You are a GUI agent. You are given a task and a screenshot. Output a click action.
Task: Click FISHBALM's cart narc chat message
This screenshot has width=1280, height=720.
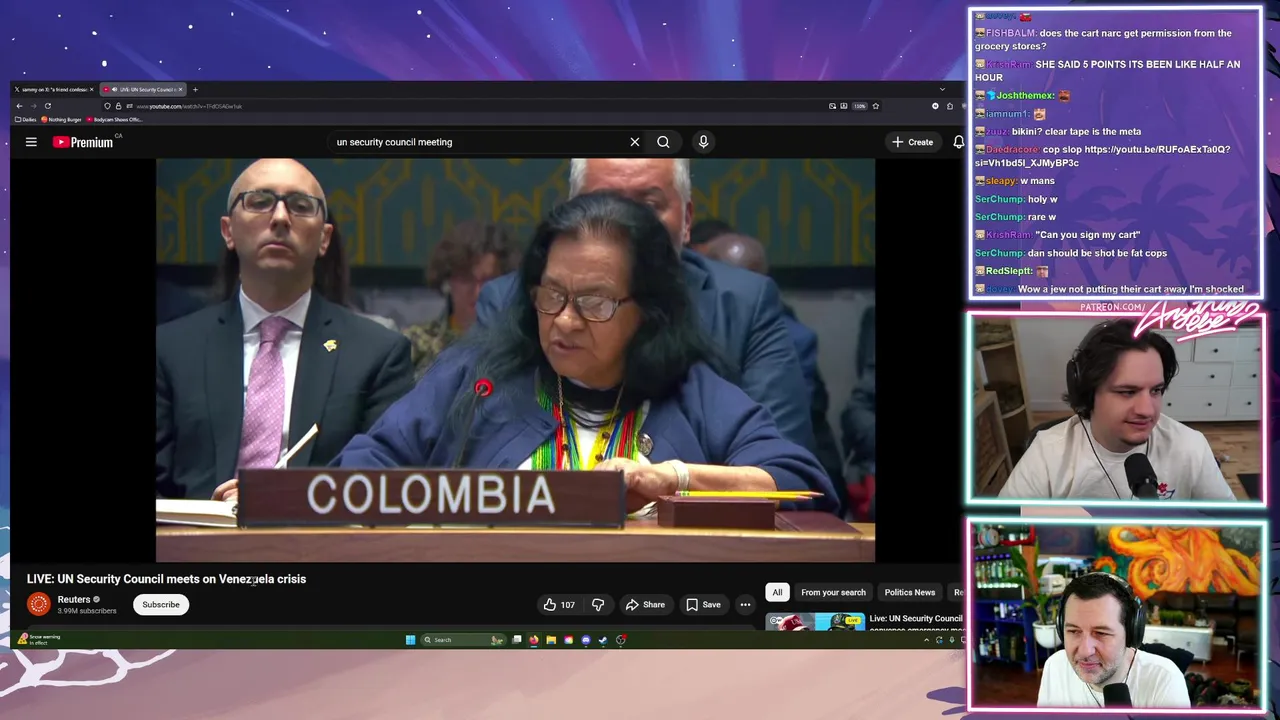pos(1104,40)
